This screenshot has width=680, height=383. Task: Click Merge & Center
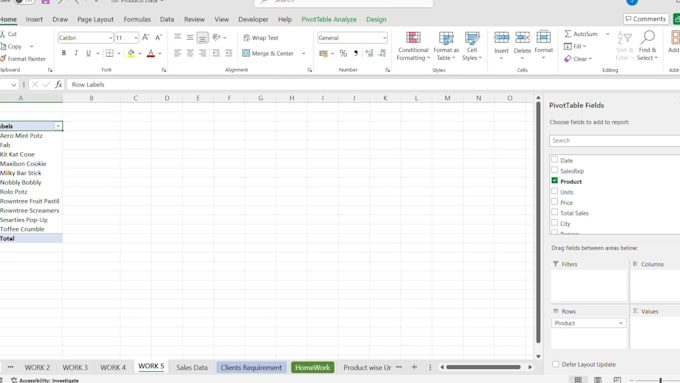(268, 53)
